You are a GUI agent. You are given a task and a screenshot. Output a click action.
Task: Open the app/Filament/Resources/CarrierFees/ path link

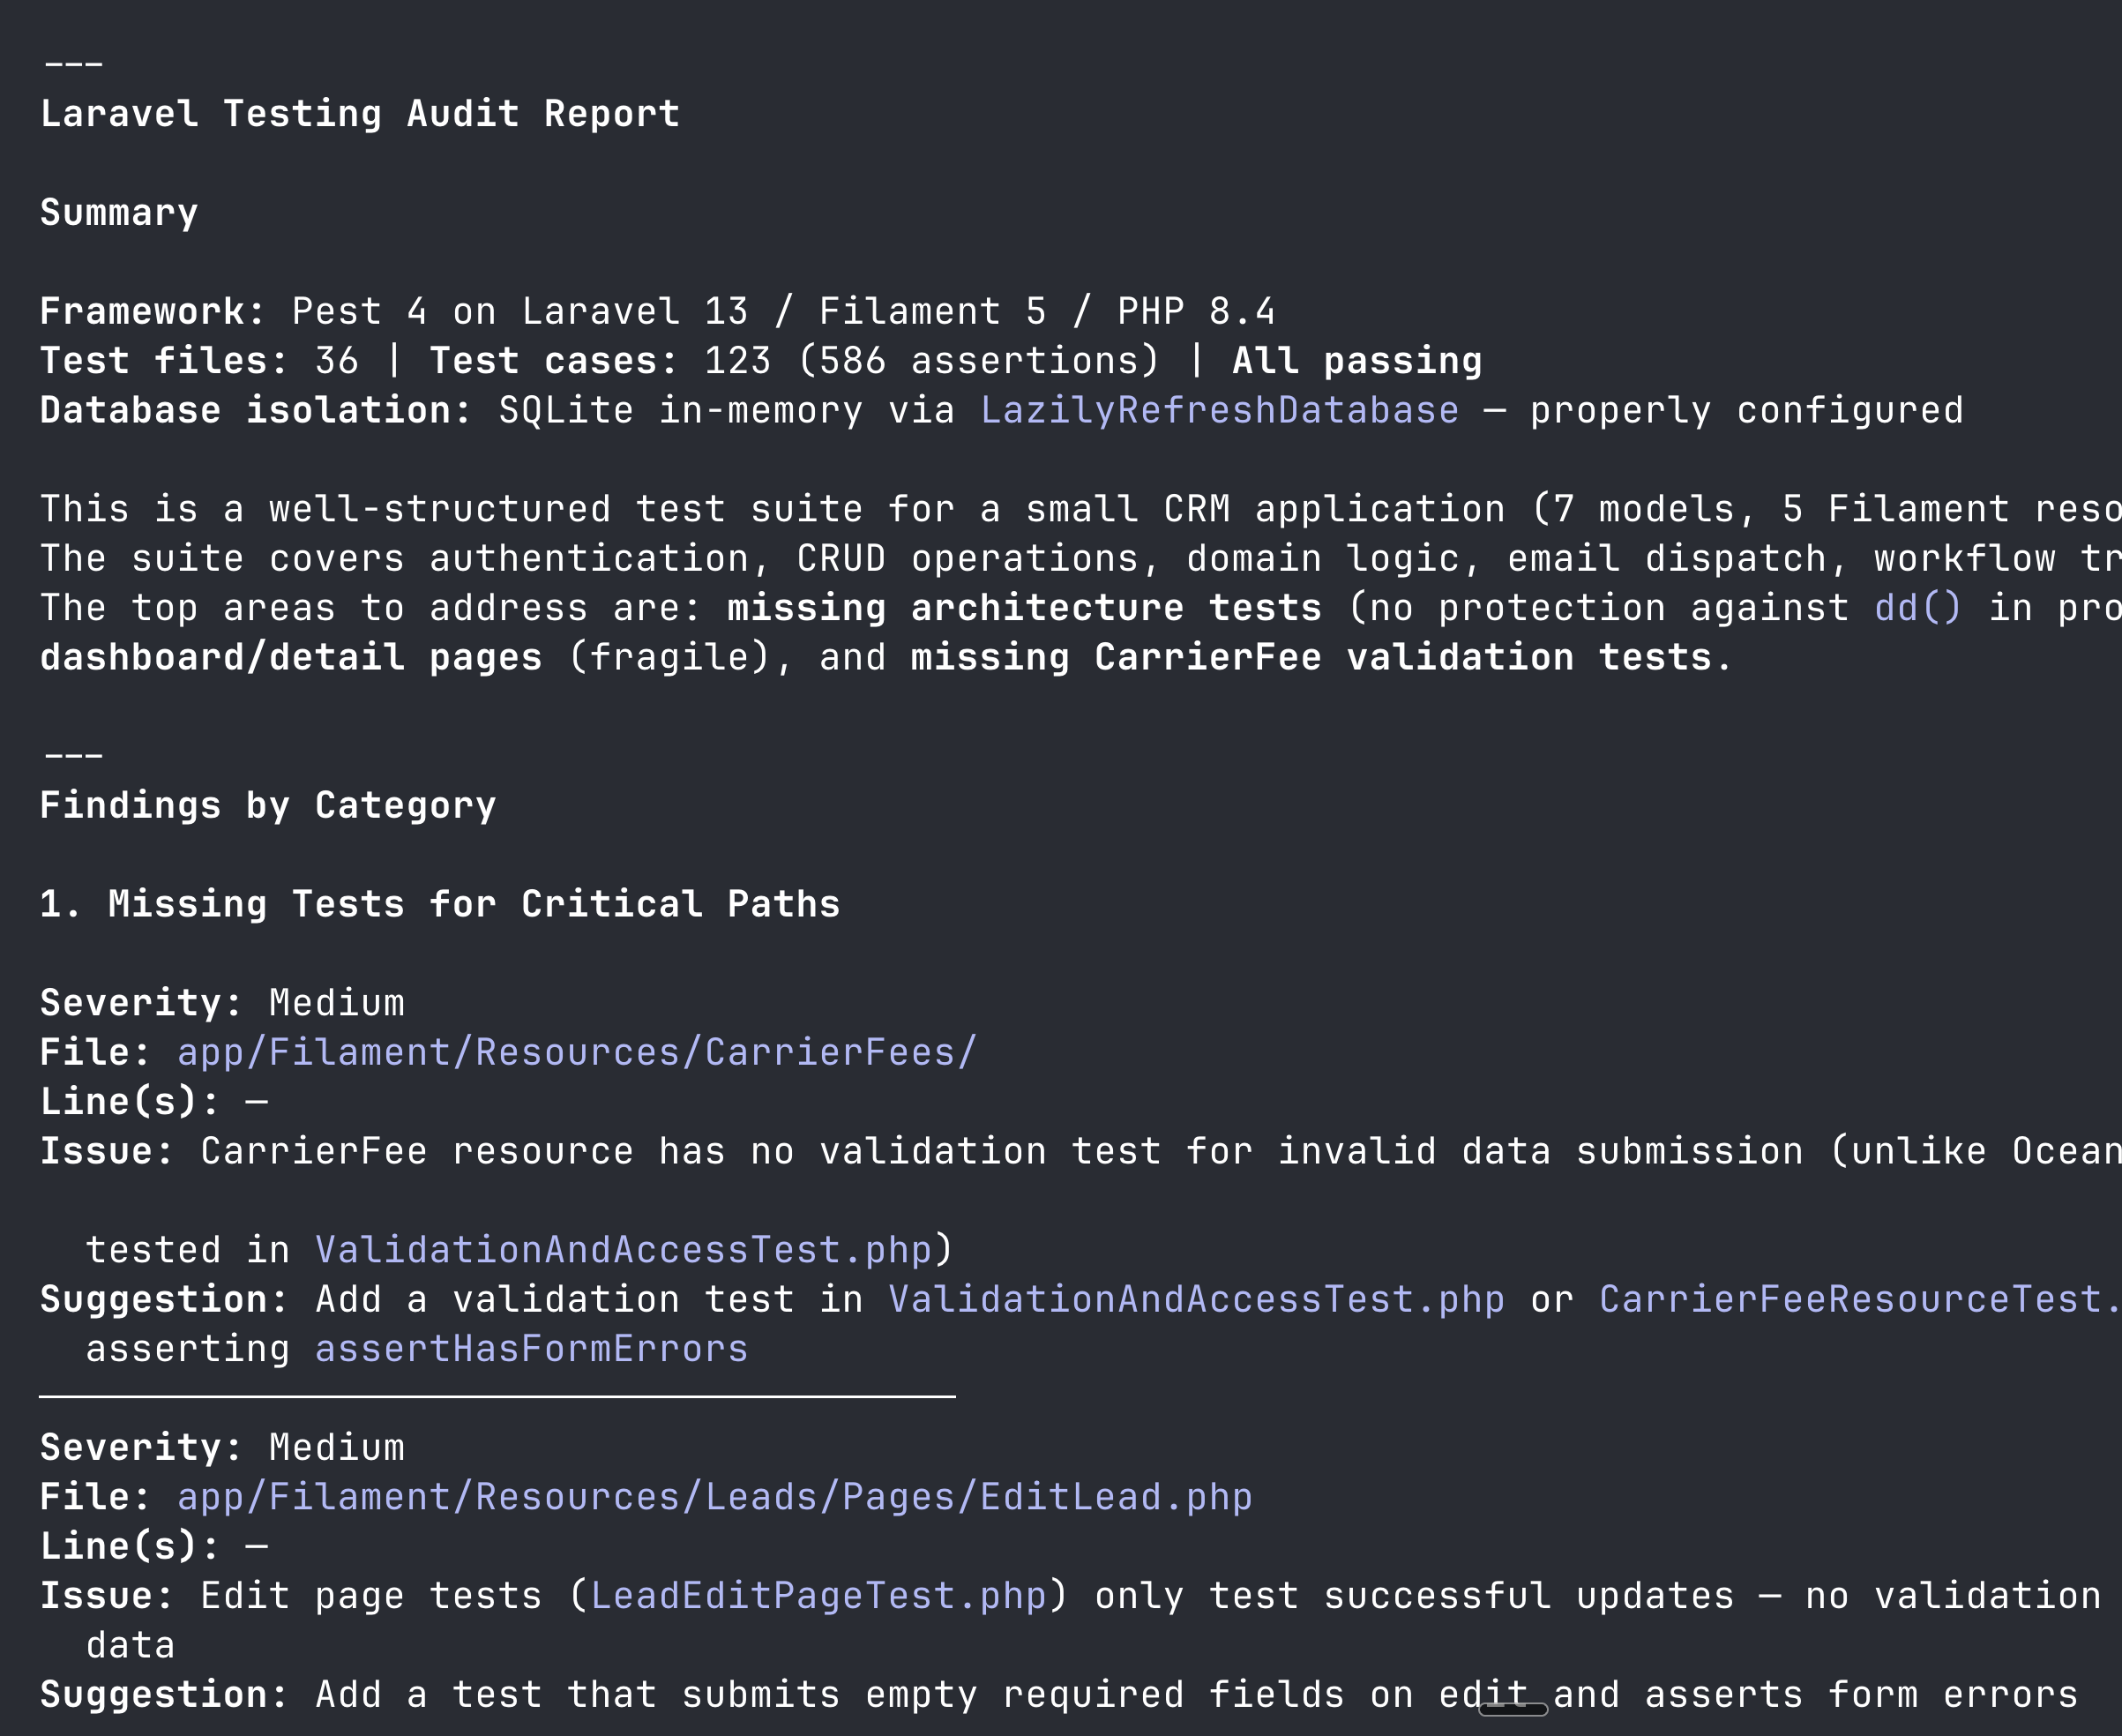pyautogui.click(x=576, y=1052)
